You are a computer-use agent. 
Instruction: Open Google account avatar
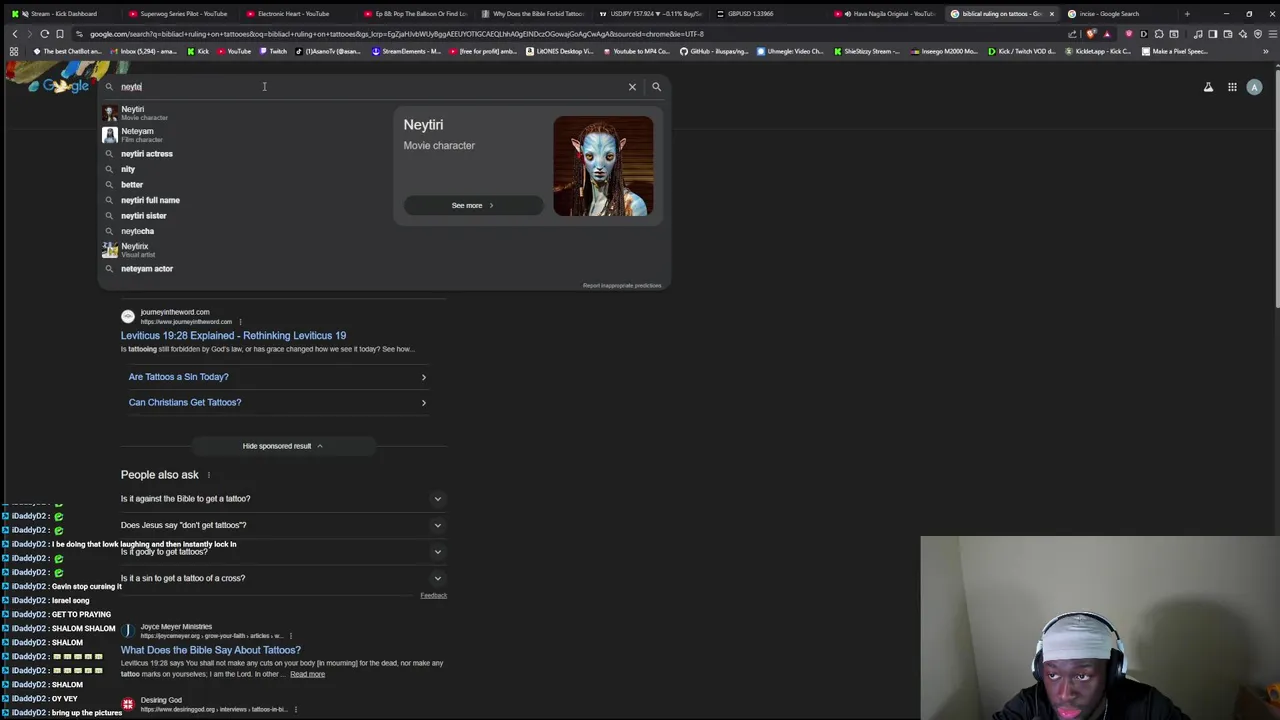click(x=1254, y=87)
